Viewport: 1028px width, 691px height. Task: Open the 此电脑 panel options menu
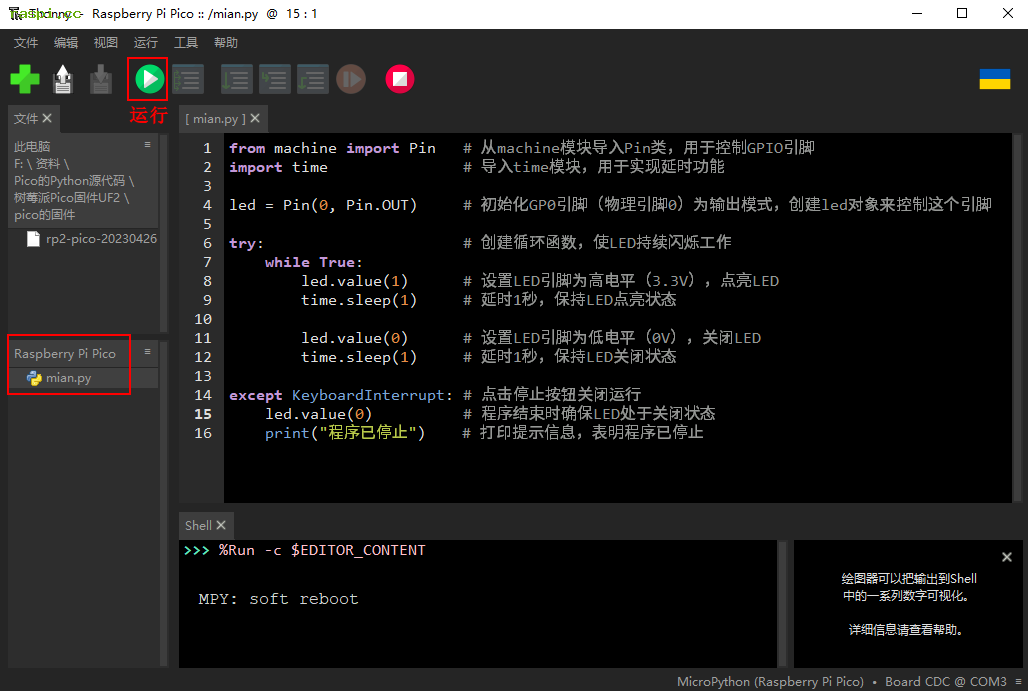pos(148,145)
